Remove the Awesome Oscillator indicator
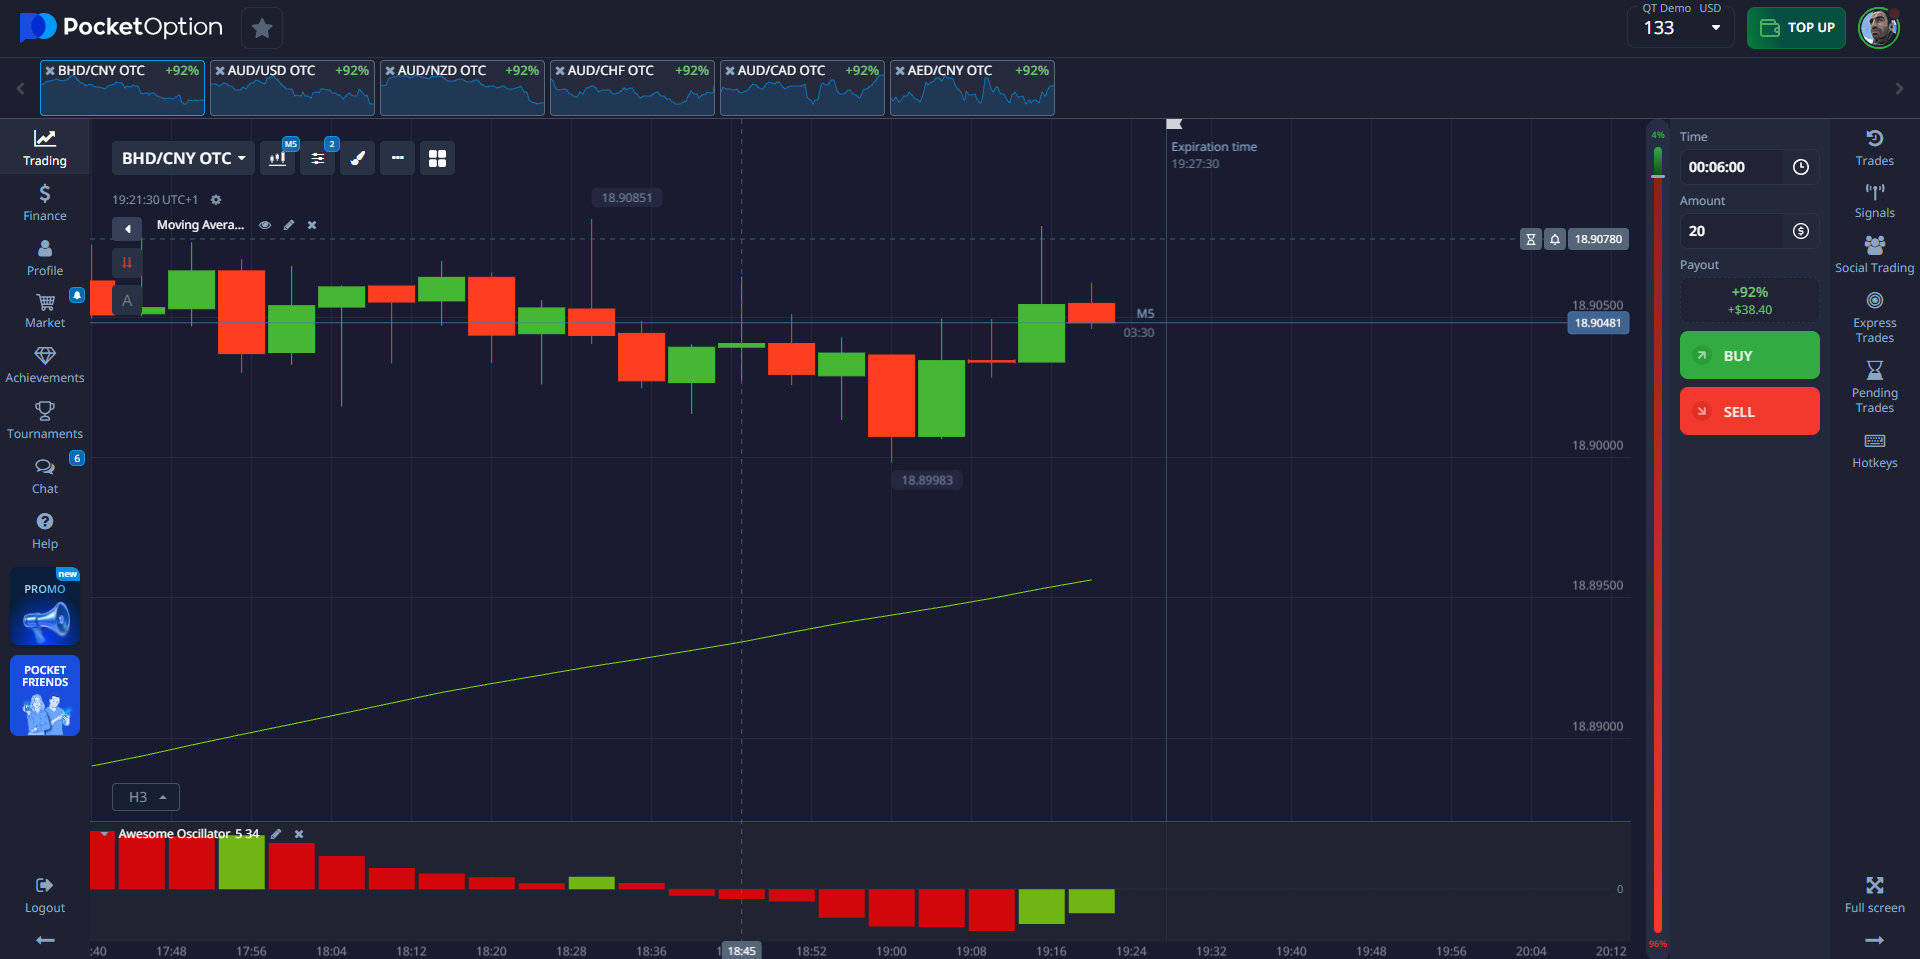The height and width of the screenshot is (959, 1920). 299,834
